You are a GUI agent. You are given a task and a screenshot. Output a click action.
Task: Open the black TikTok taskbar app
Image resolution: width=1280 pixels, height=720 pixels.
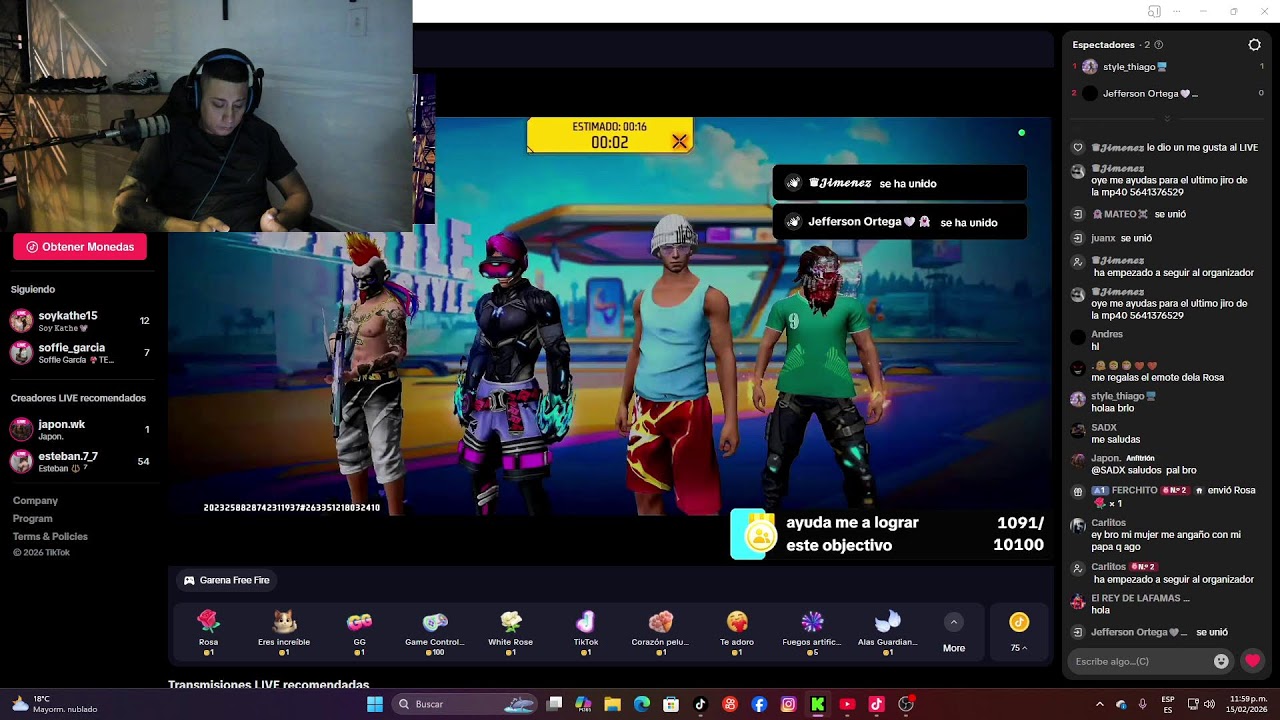click(x=700, y=704)
